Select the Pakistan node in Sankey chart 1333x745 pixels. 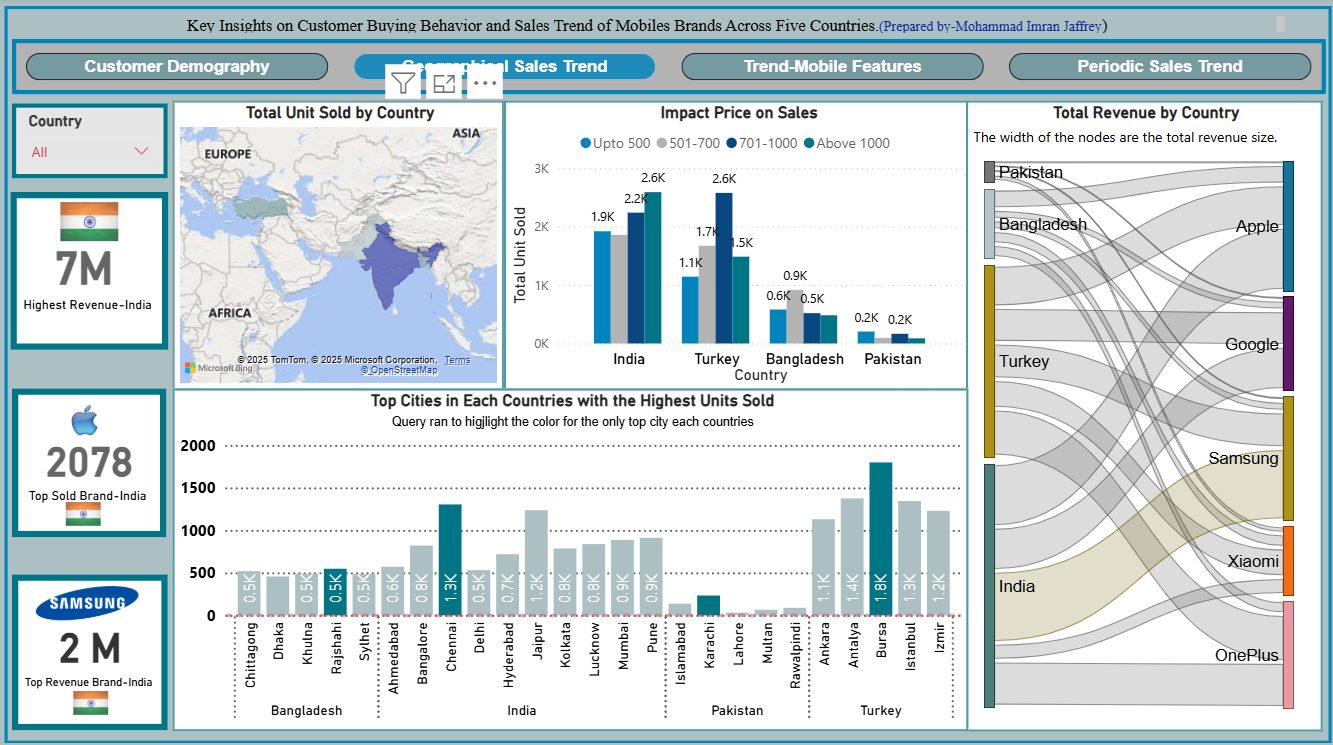(x=989, y=172)
